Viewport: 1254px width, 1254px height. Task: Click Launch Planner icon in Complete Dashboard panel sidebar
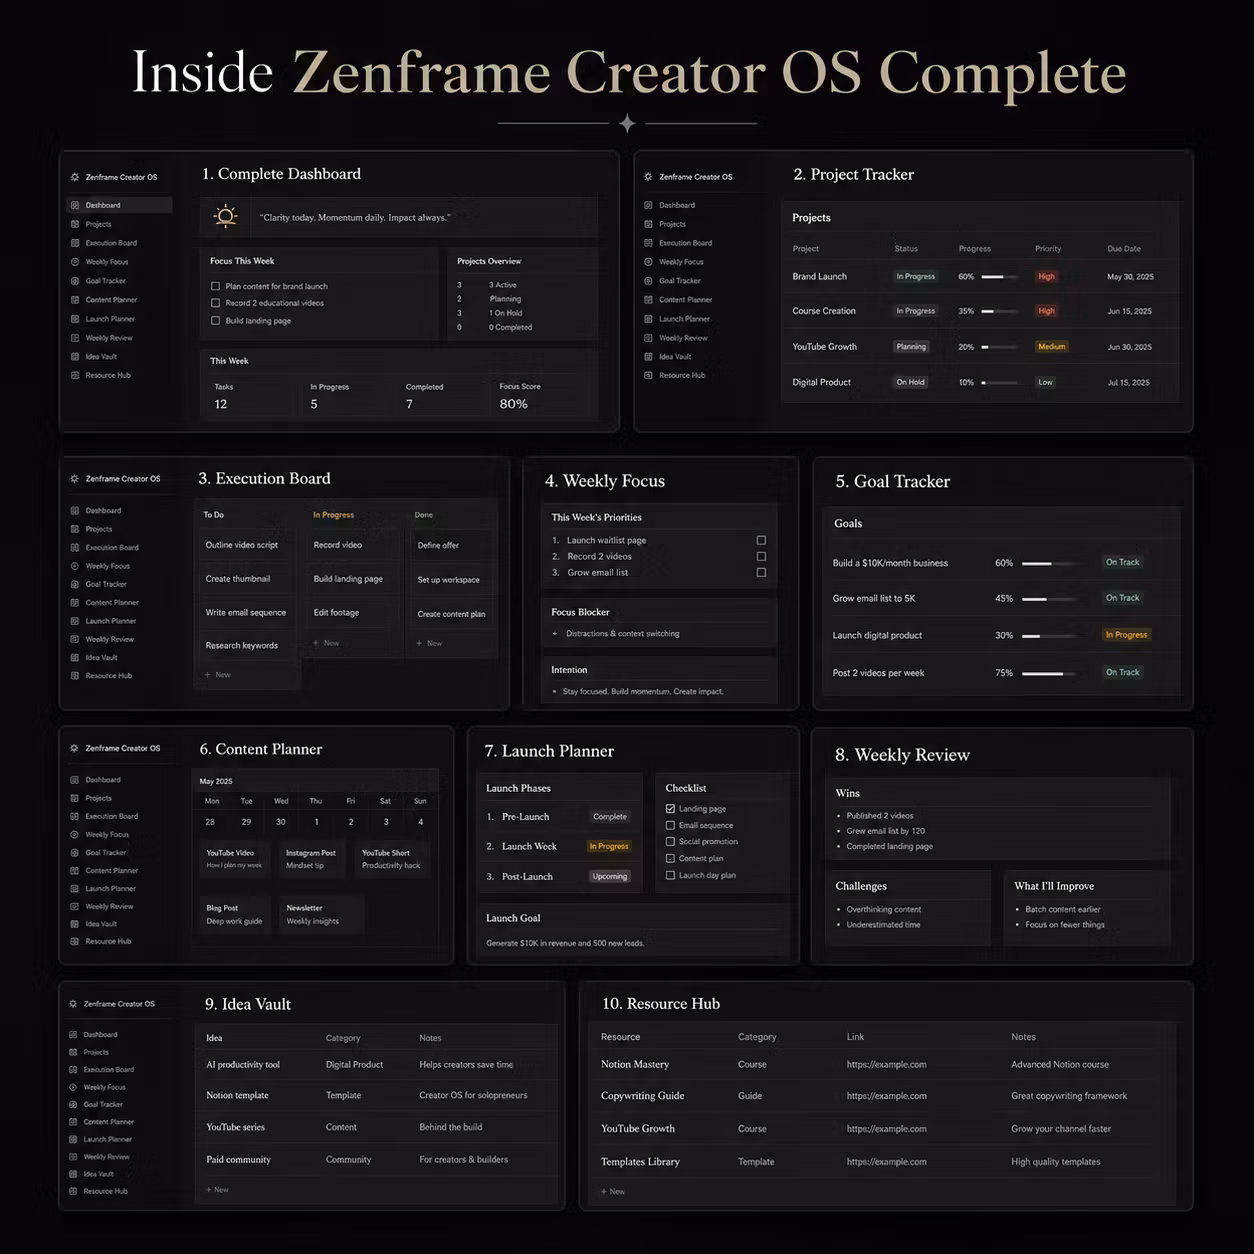(x=75, y=319)
